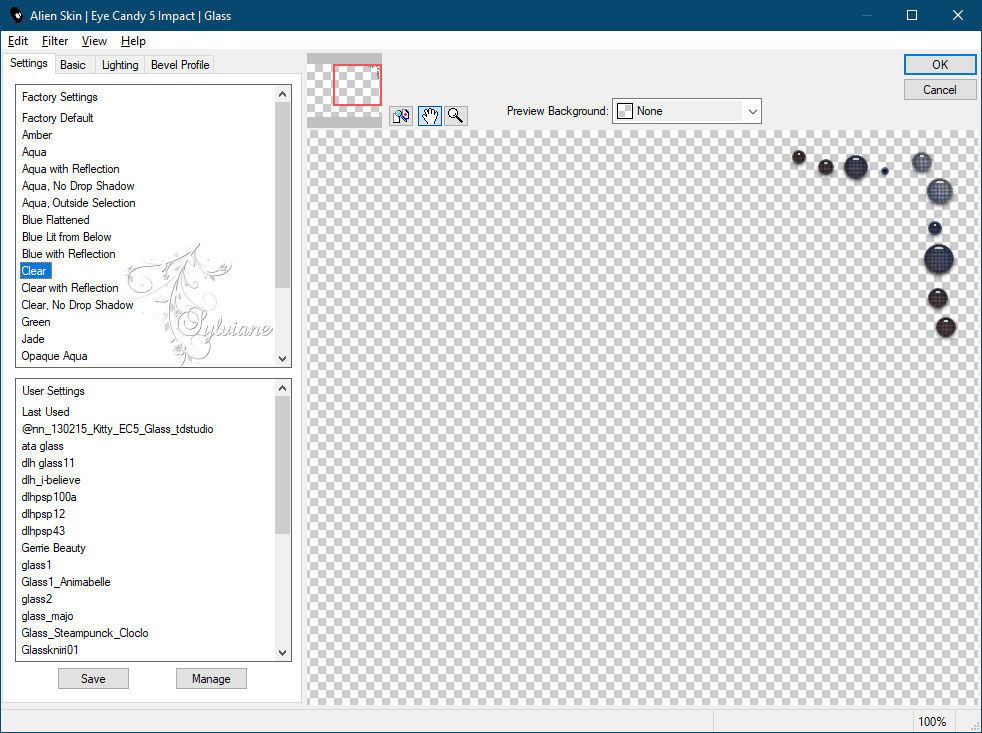Select the @nn_130215_Kitty_EC5_Glass_tdstudio setting
Viewport: 982px width, 733px height.
117,429
